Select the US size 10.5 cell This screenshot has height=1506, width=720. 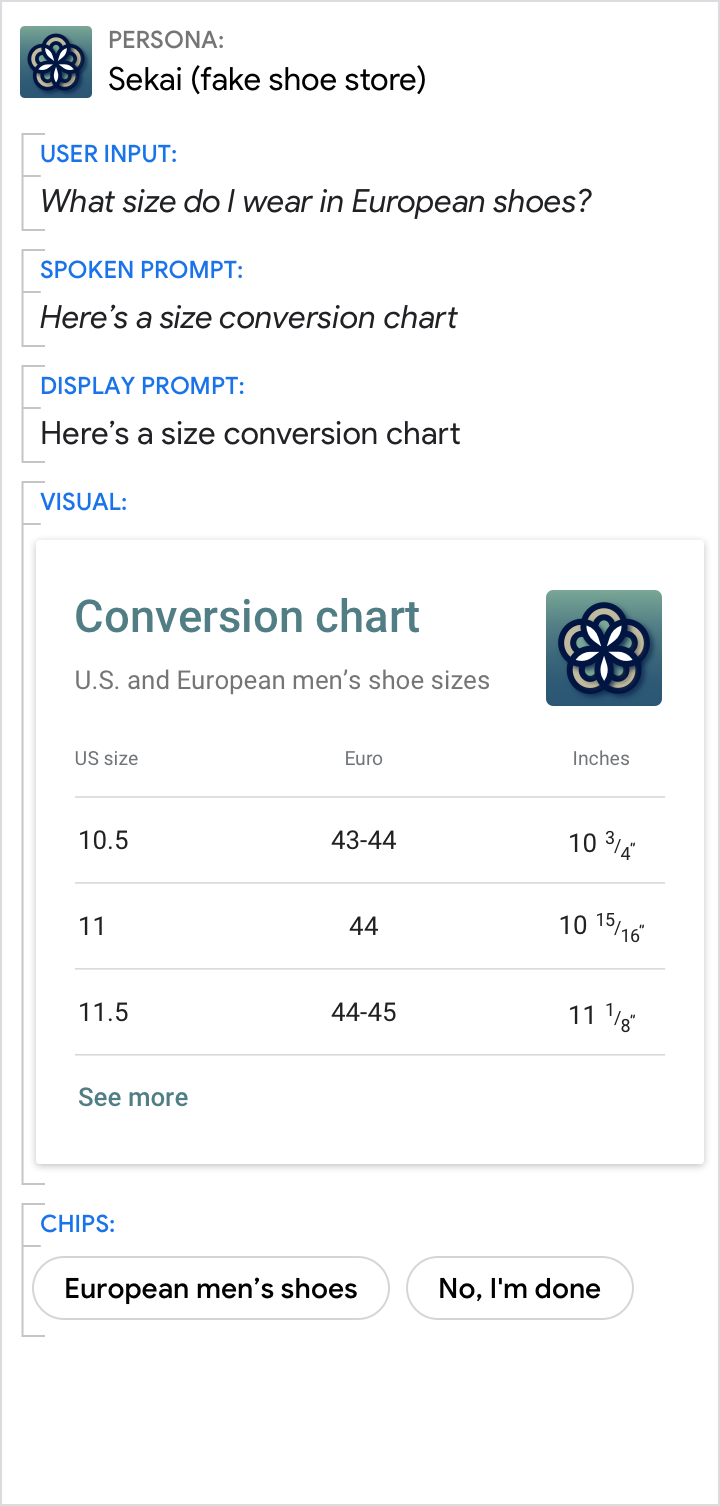point(103,840)
